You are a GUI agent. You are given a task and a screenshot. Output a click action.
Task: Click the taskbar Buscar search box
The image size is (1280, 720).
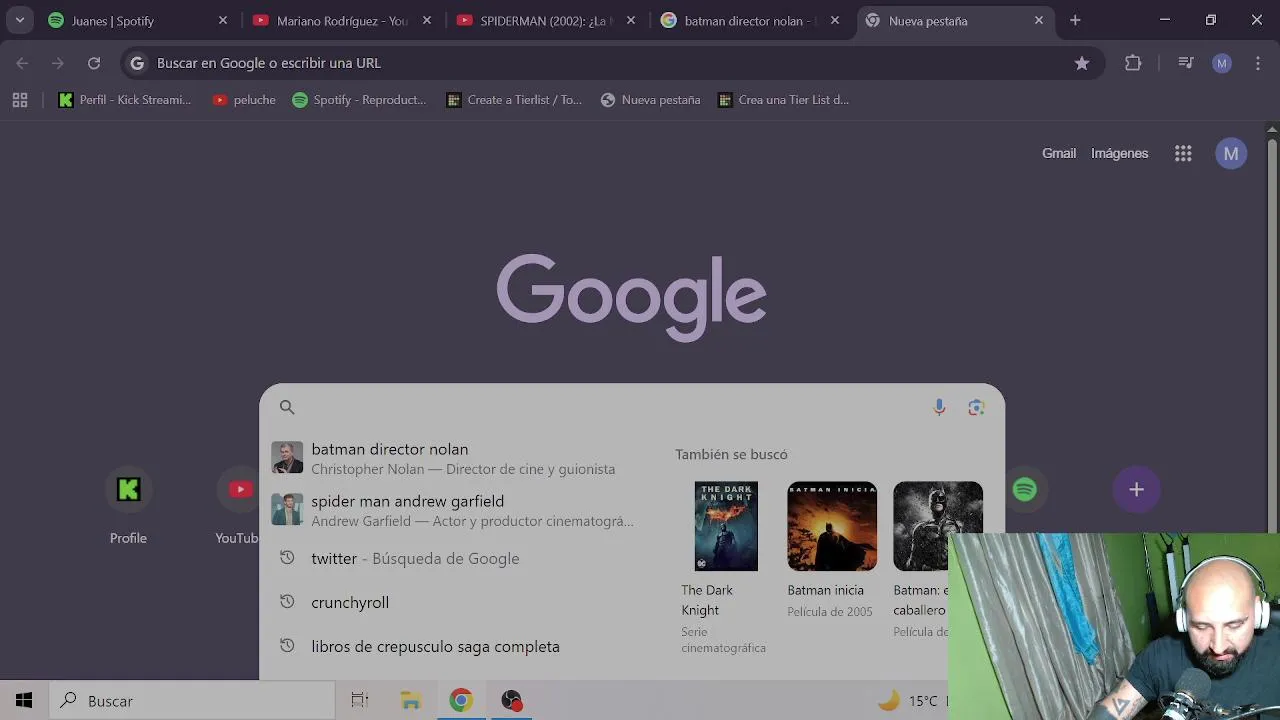point(192,701)
